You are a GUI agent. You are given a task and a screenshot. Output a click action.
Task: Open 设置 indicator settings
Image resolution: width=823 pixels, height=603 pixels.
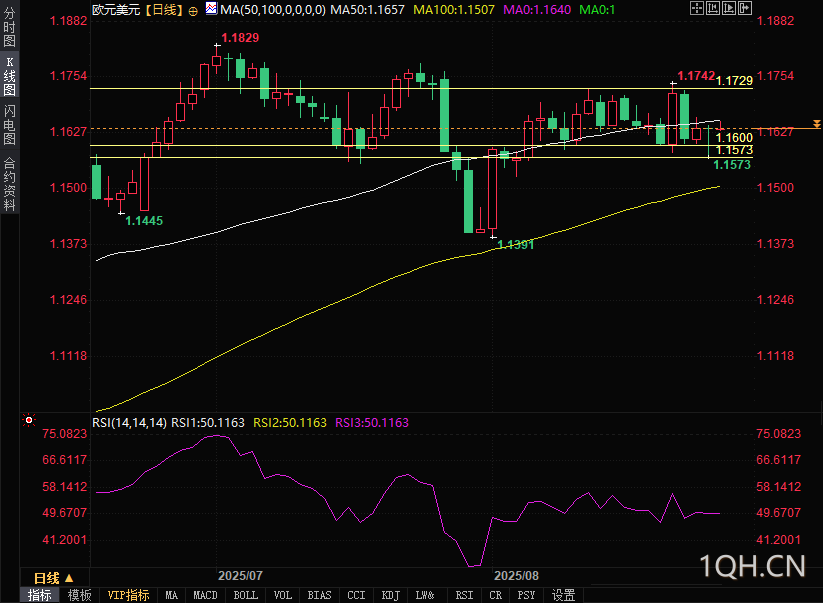(x=564, y=595)
